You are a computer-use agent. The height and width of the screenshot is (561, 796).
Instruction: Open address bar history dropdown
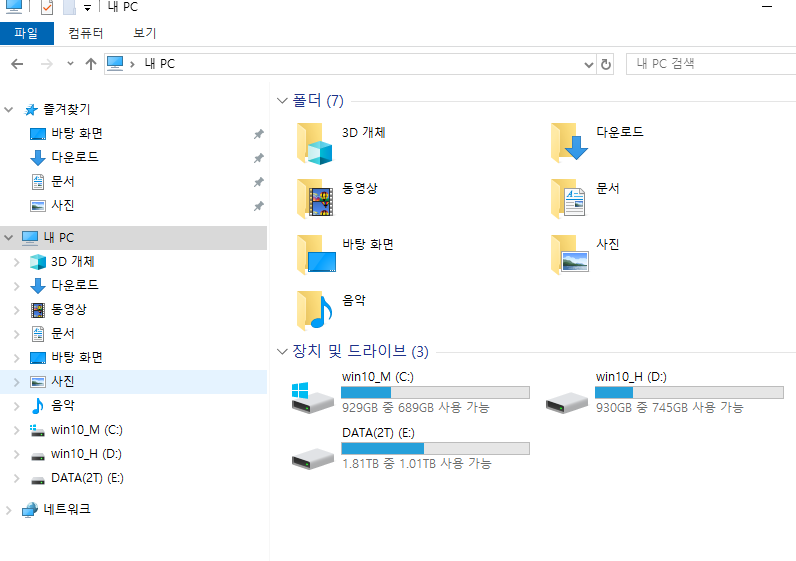(x=589, y=64)
